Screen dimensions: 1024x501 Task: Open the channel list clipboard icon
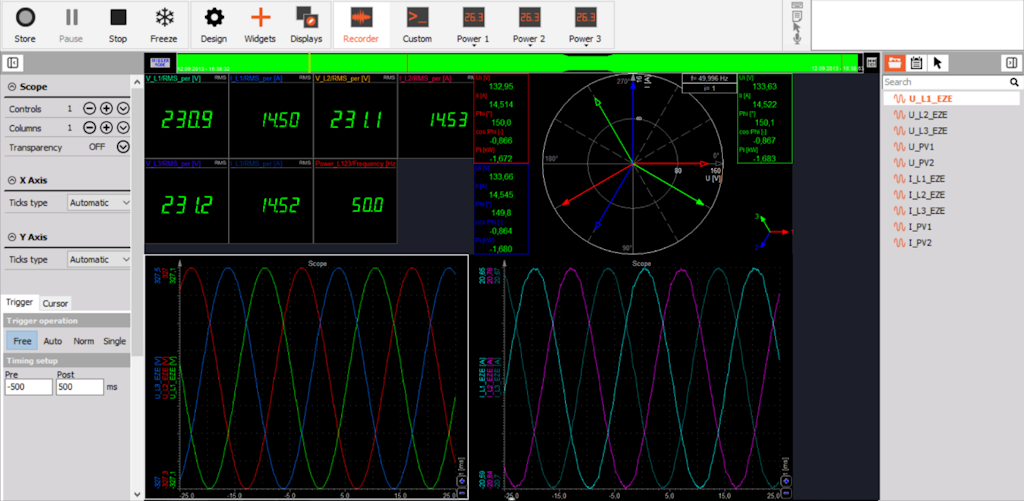[916, 63]
